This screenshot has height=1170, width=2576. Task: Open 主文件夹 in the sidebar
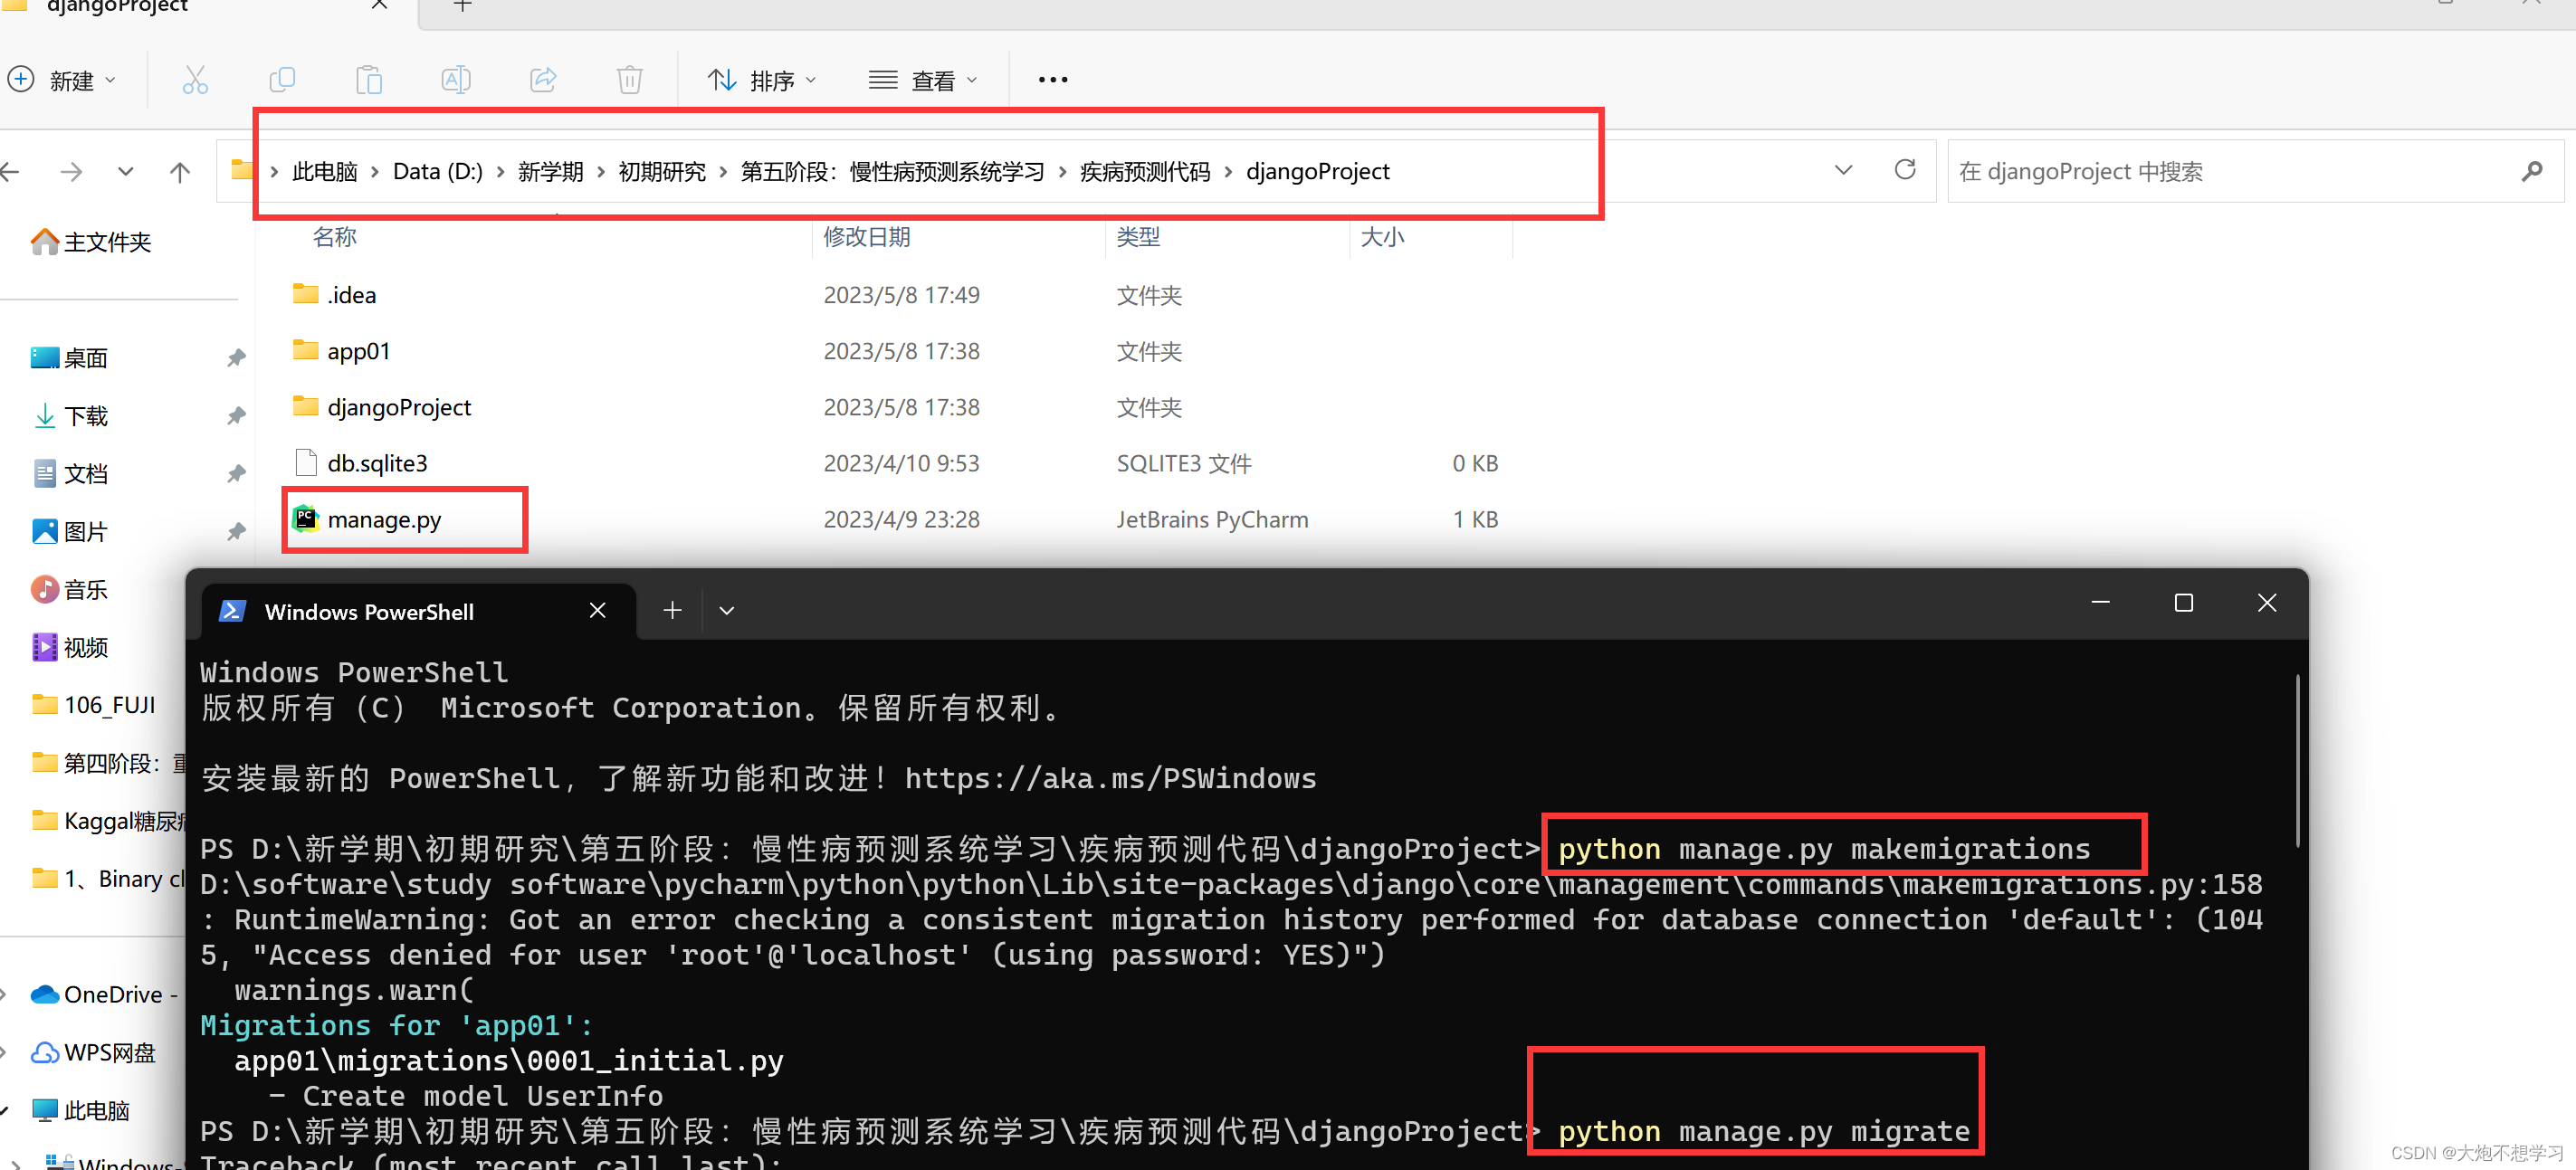(91, 242)
